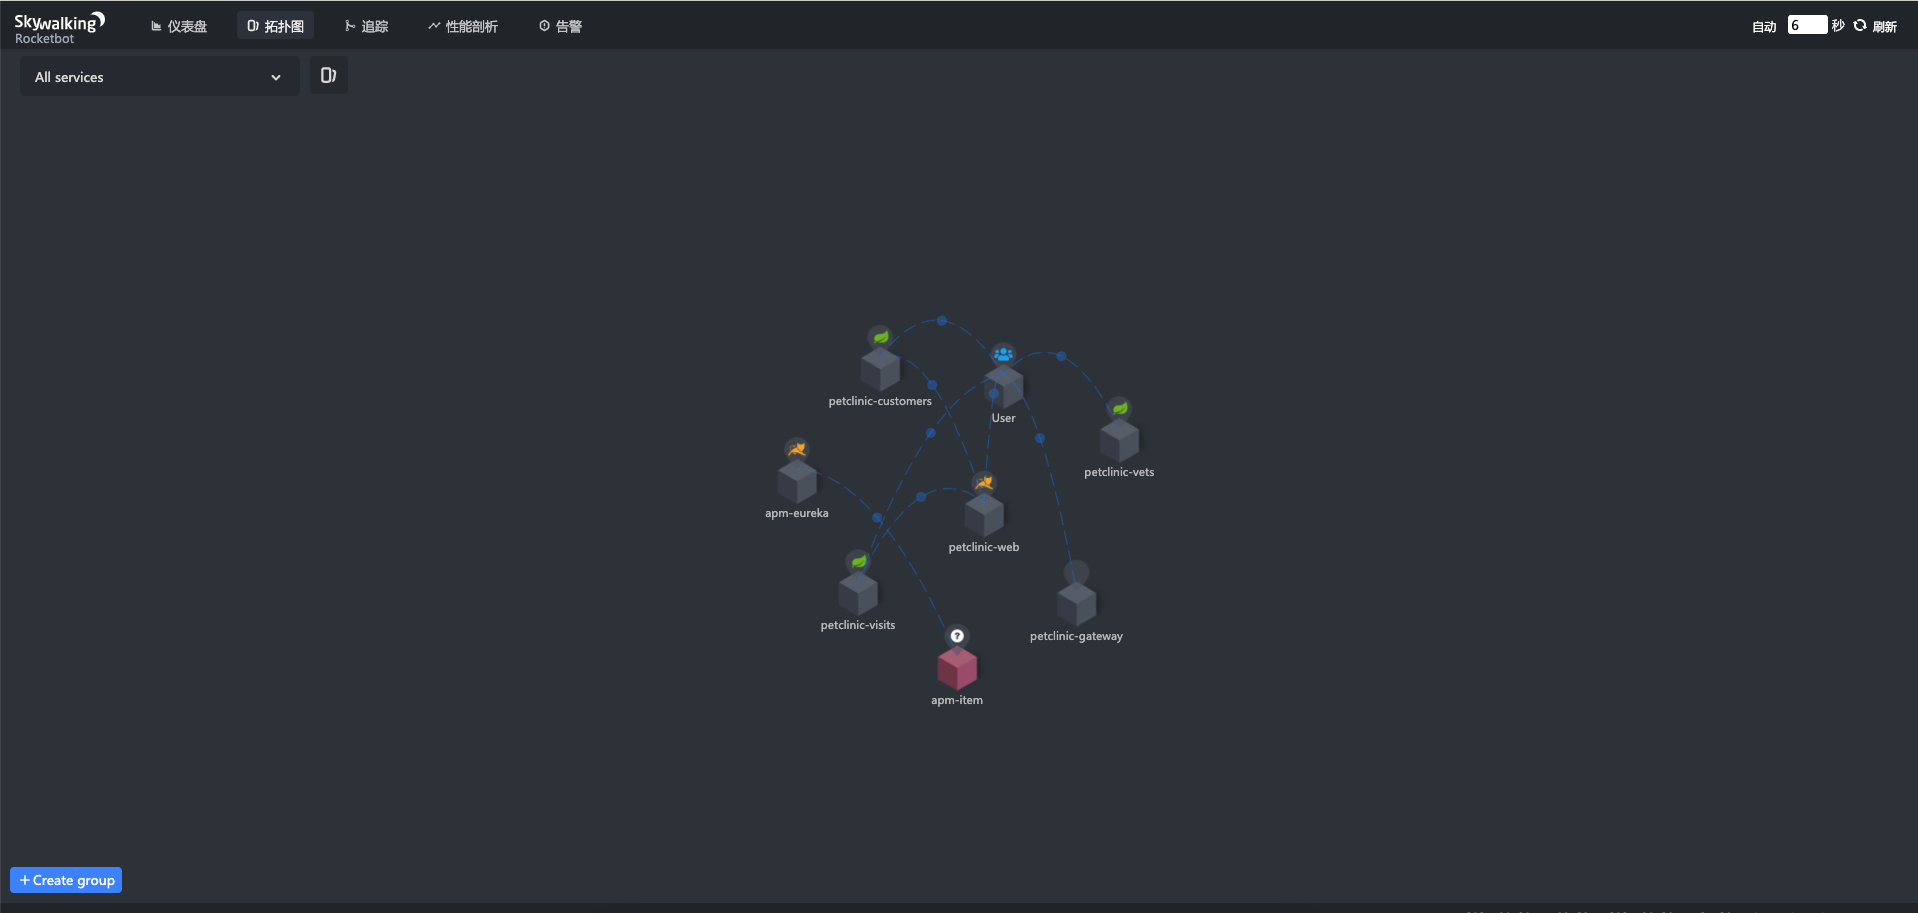Select the petclinic-gateway service node

pyautogui.click(x=1076, y=603)
